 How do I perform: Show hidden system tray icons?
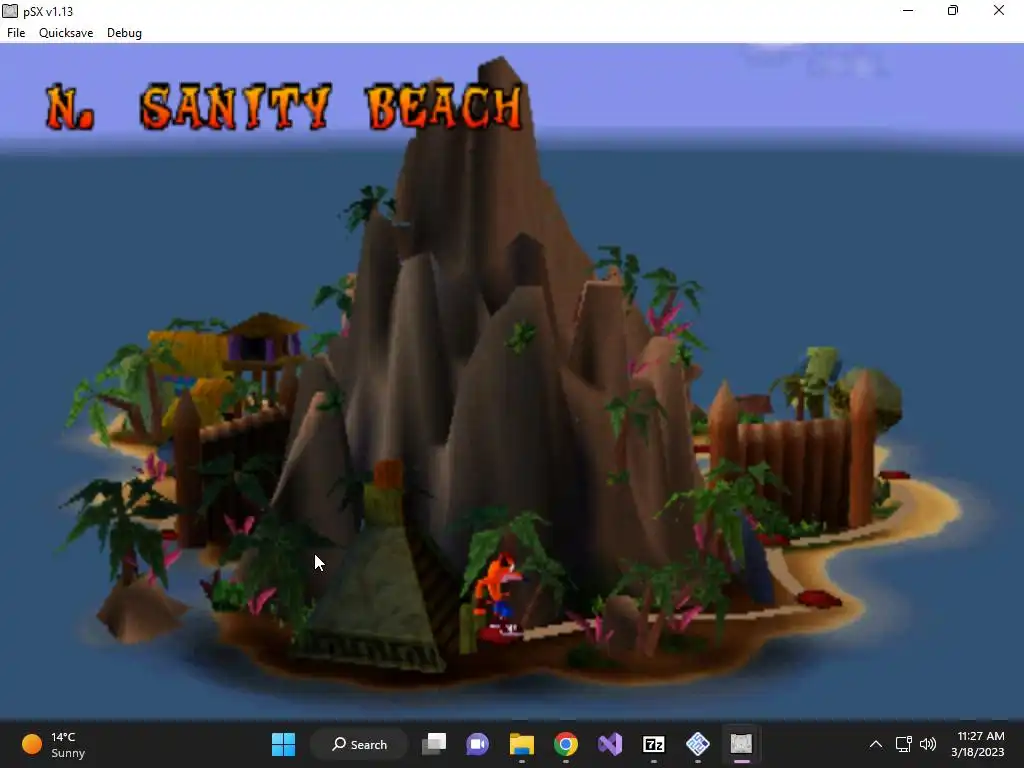tap(876, 744)
